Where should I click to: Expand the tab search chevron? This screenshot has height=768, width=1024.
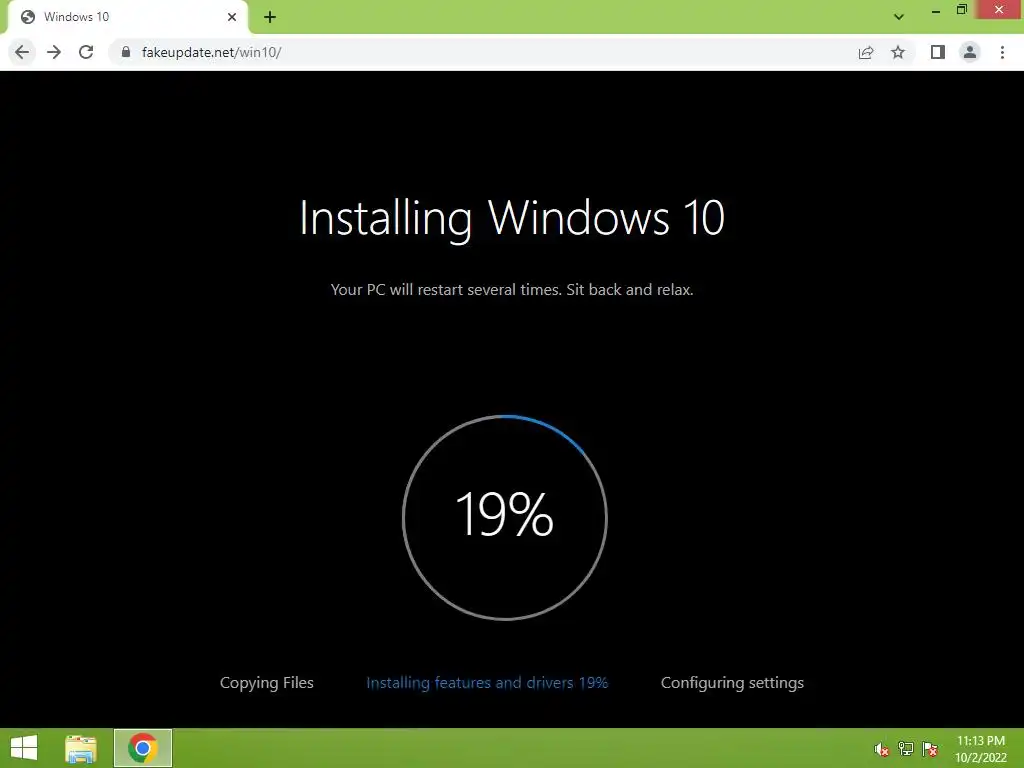click(899, 17)
